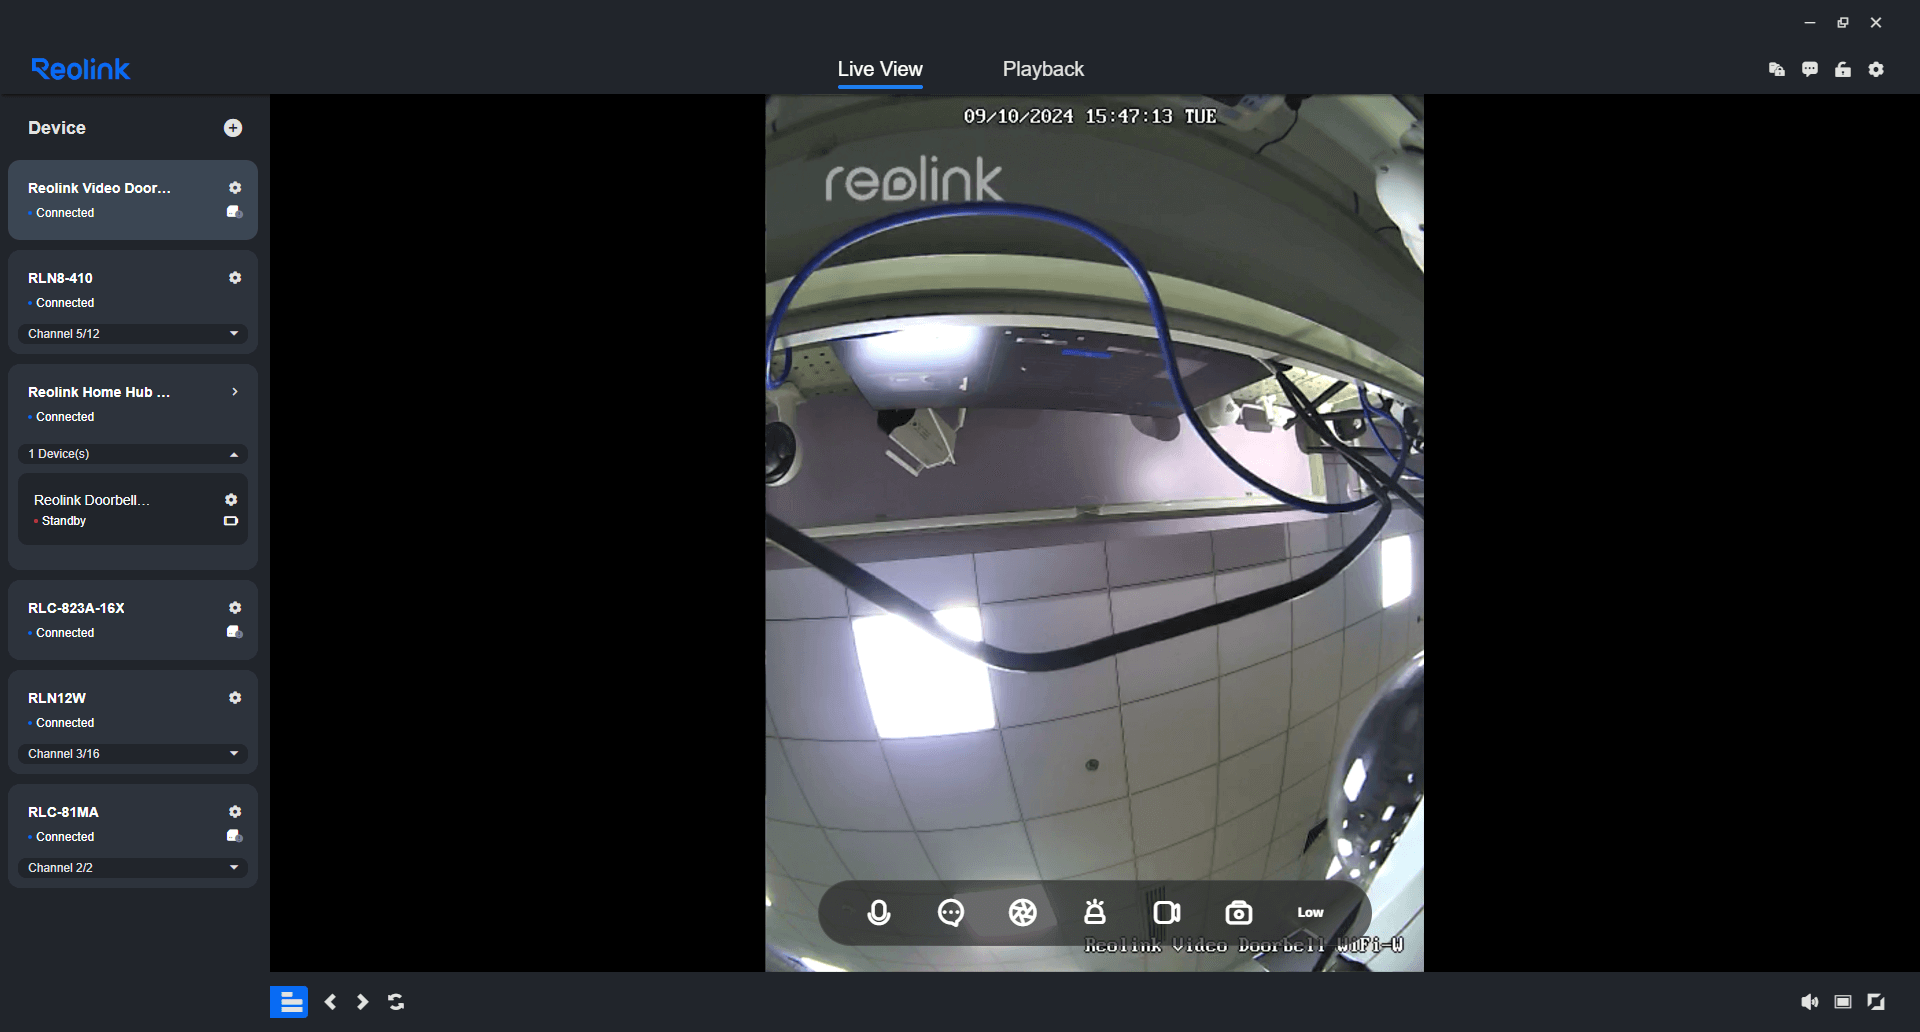Open settings for Reolink Video Doorbell device
The height and width of the screenshot is (1032, 1920).
(x=235, y=188)
